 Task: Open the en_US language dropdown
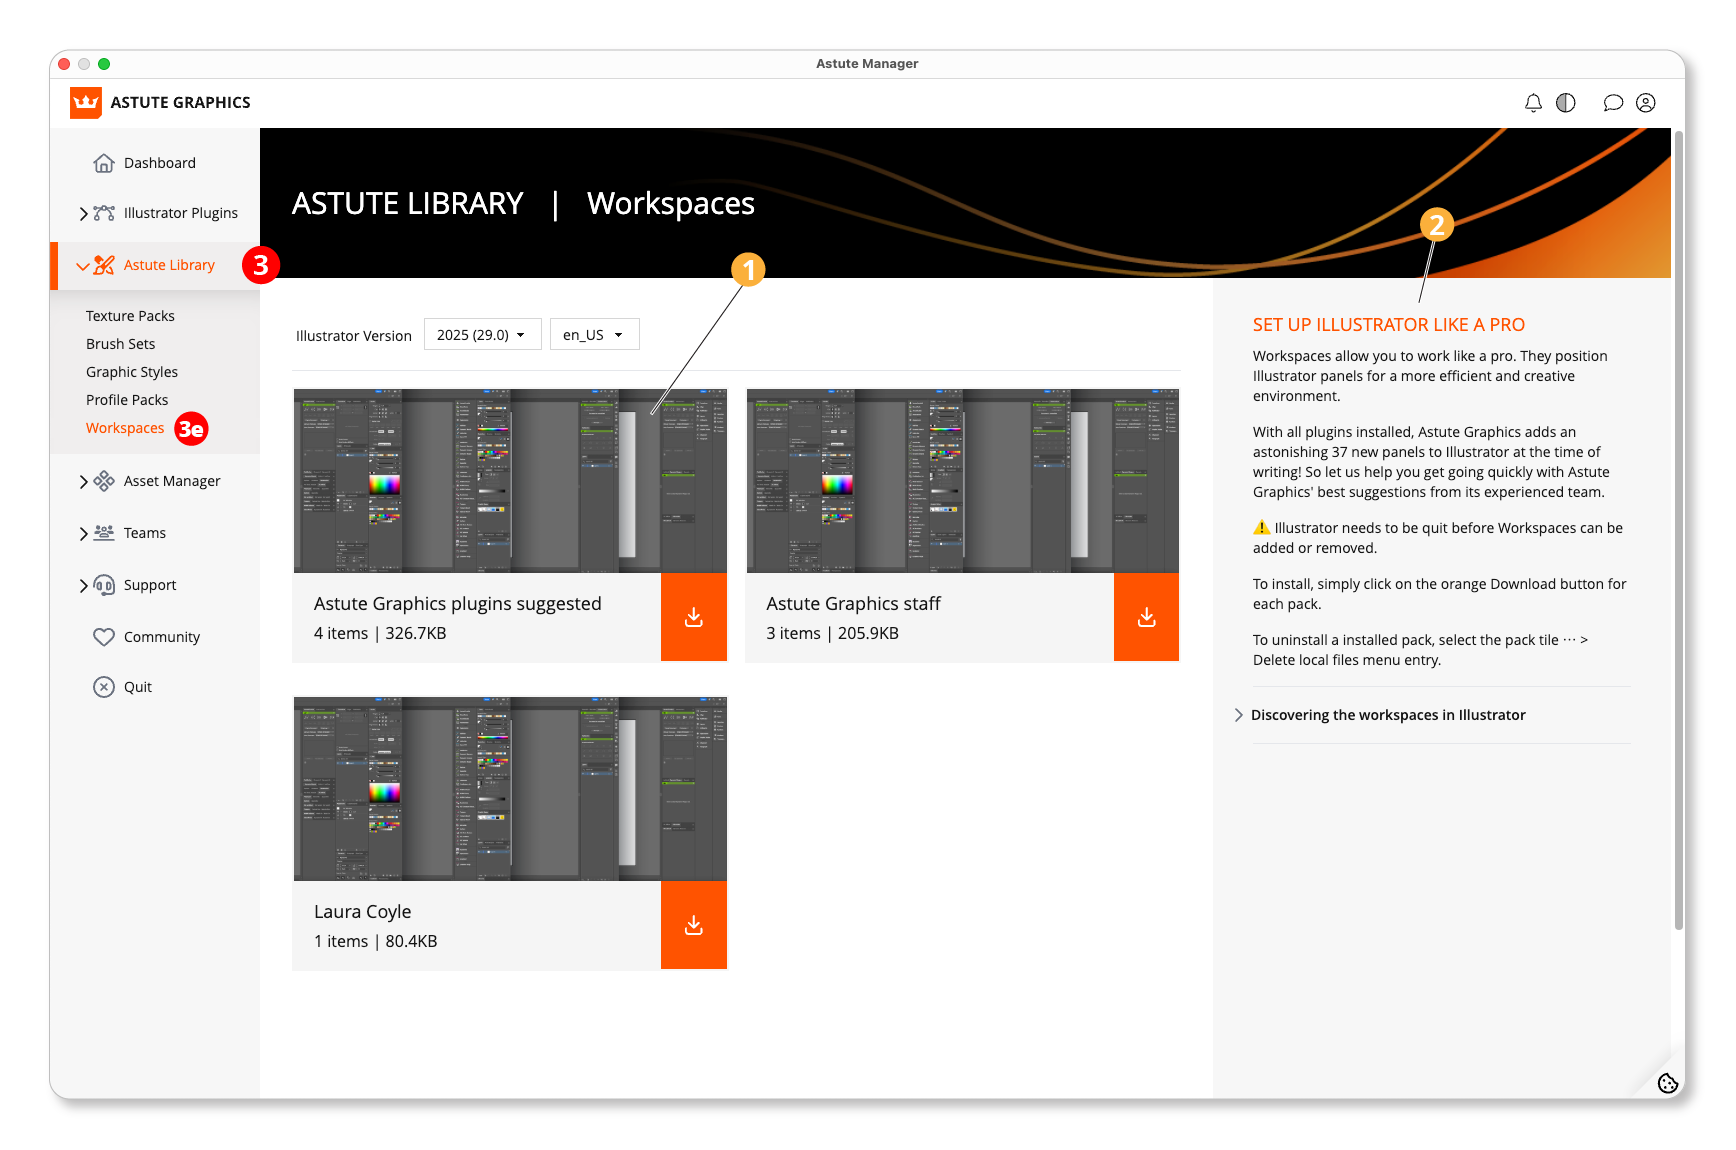coord(594,335)
